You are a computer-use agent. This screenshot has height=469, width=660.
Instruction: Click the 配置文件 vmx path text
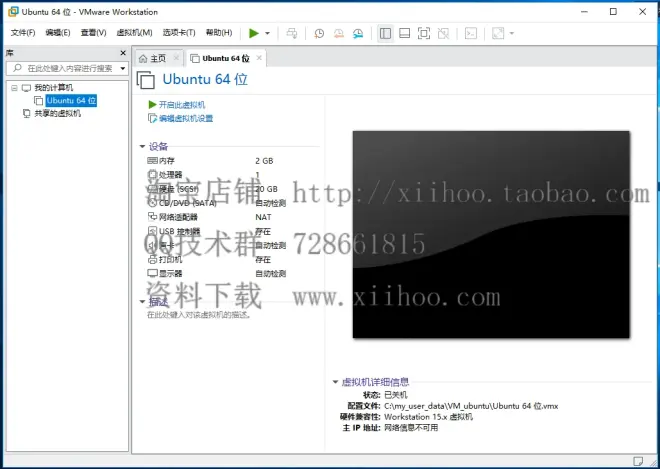pos(471,406)
